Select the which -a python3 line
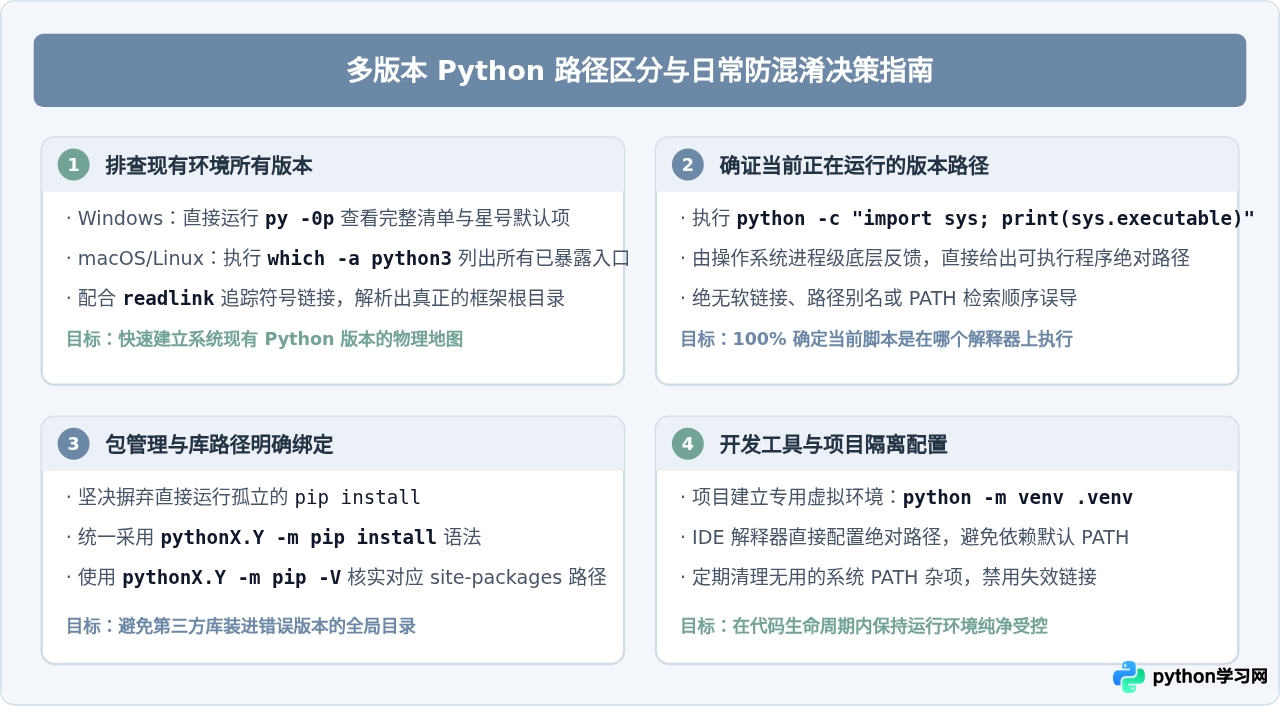The width and height of the screenshot is (1280, 706). 348,258
